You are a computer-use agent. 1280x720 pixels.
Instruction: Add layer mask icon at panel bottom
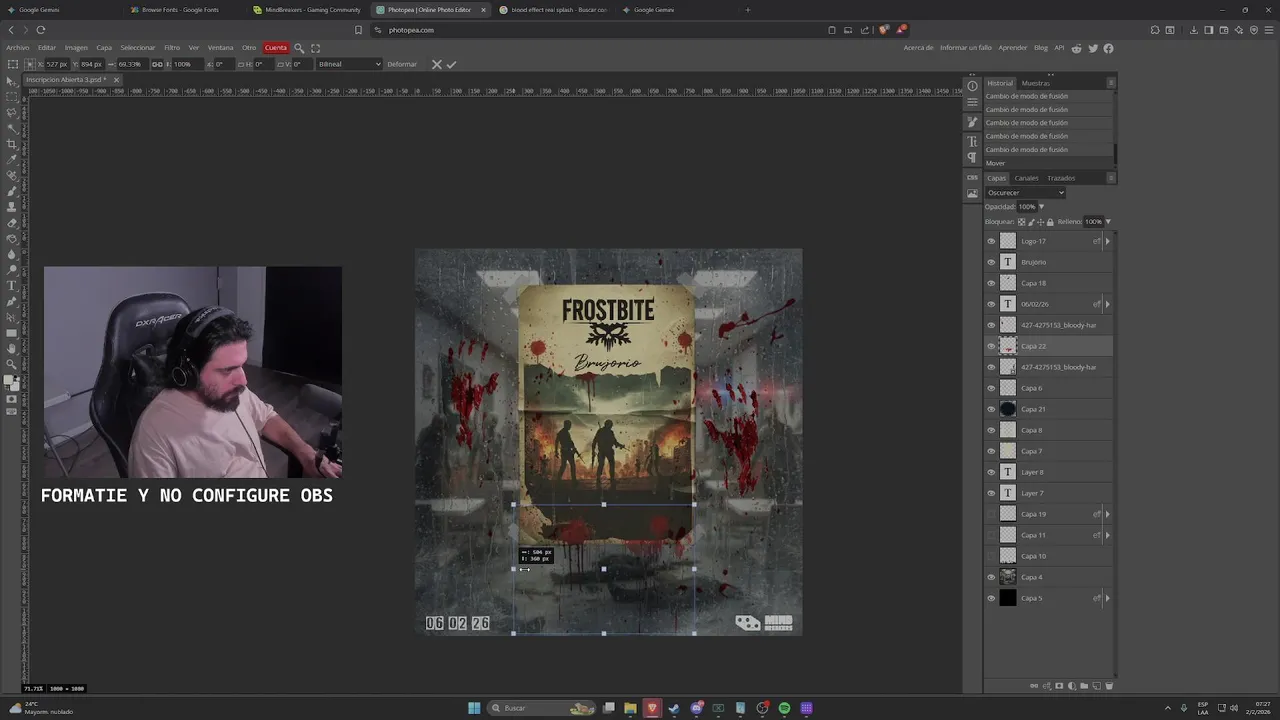(1059, 686)
